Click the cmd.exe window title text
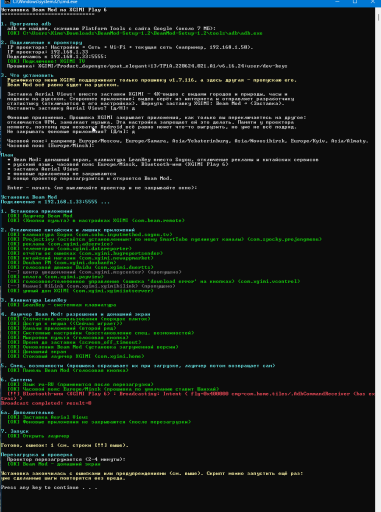Viewport: 381px width, 512px height. pos(45,2)
